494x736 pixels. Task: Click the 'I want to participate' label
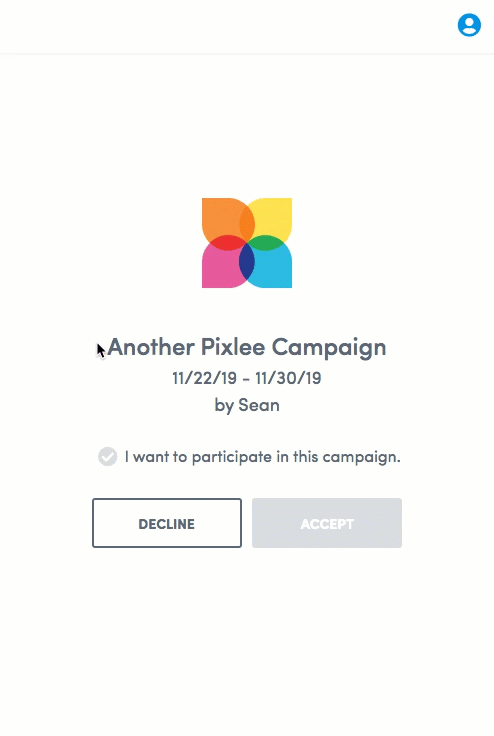point(262,457)
